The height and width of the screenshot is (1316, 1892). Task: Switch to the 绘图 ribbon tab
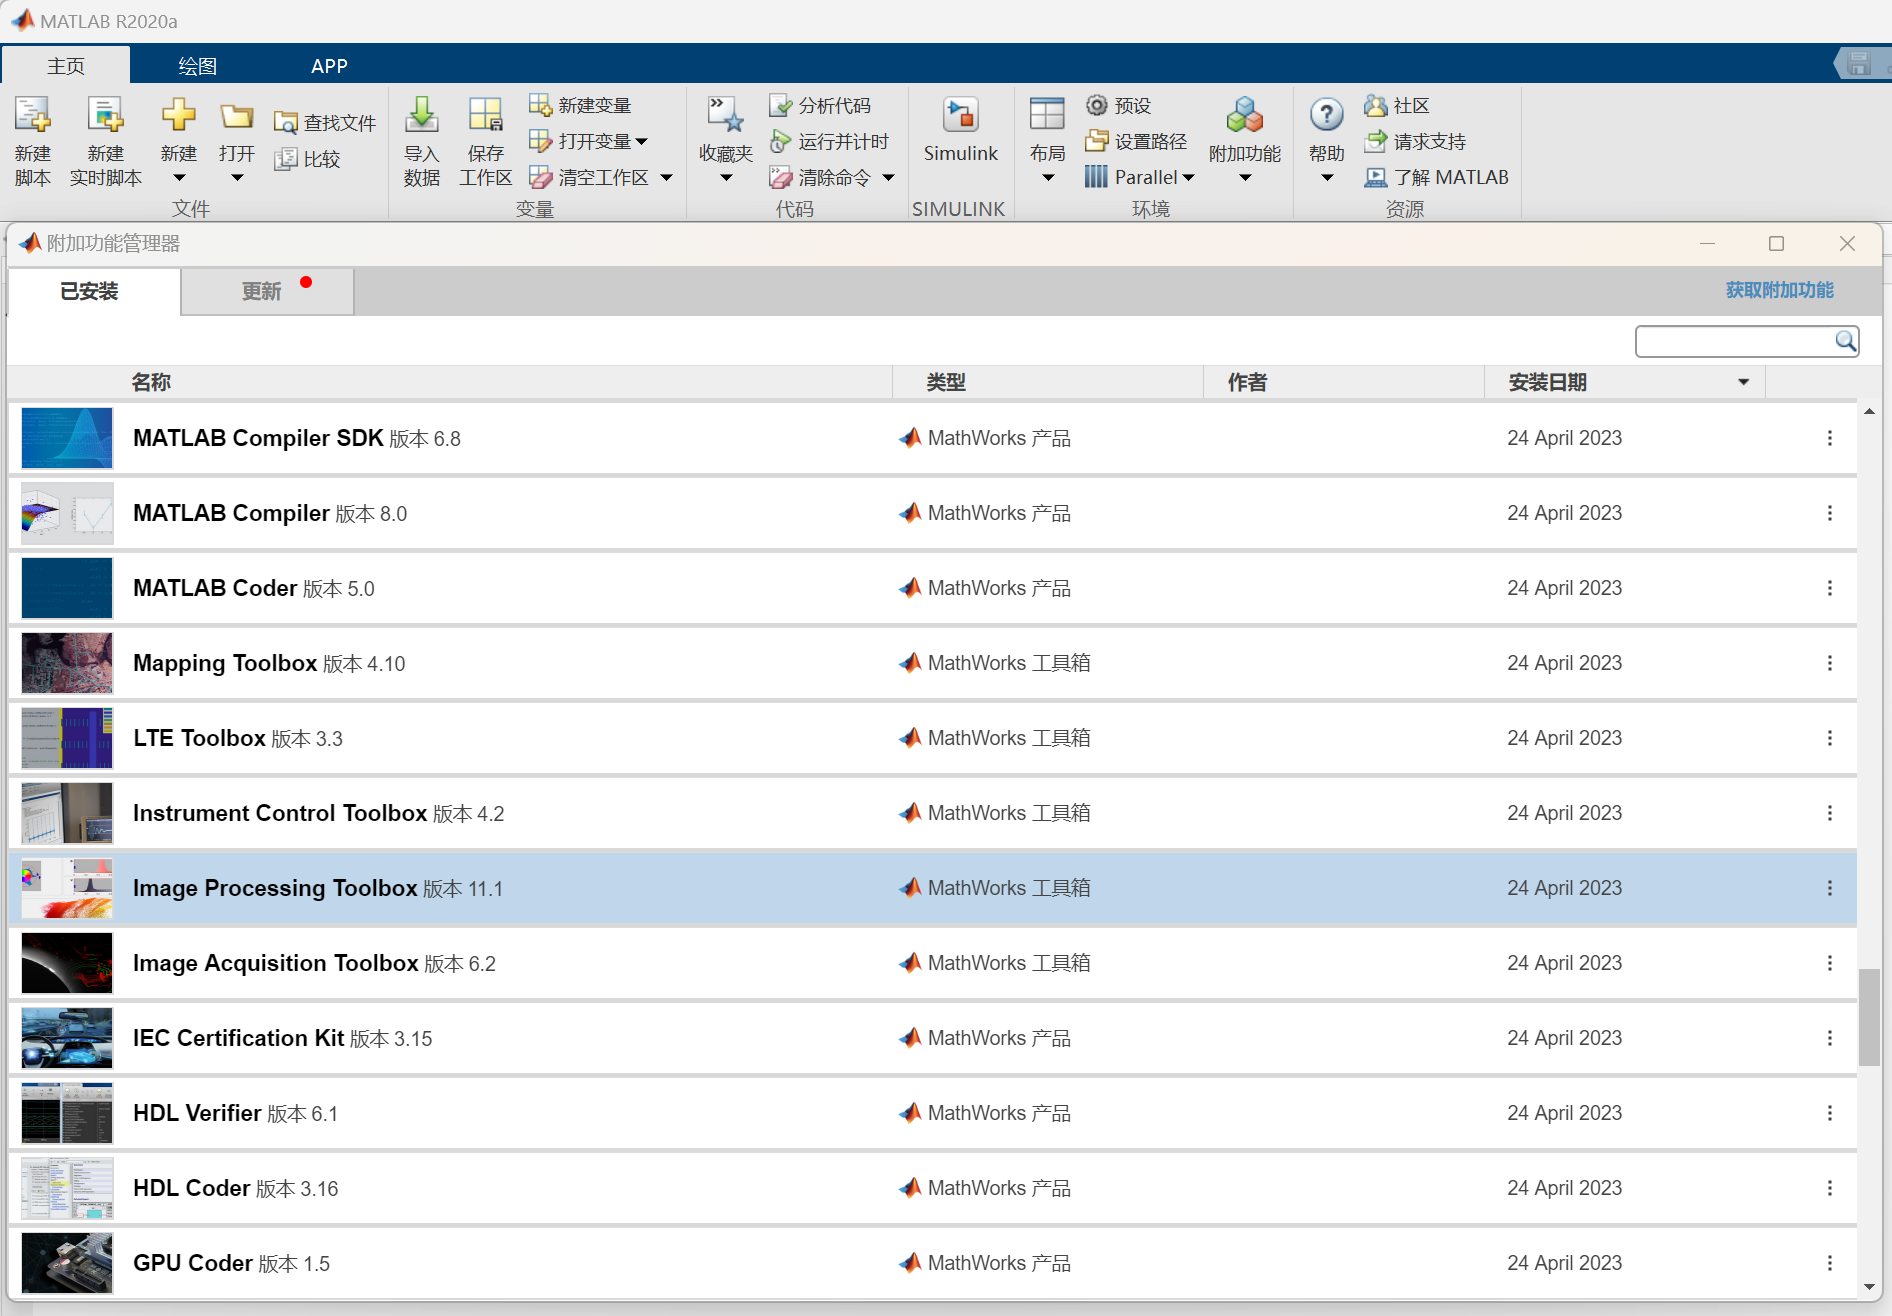coord(197,65)
